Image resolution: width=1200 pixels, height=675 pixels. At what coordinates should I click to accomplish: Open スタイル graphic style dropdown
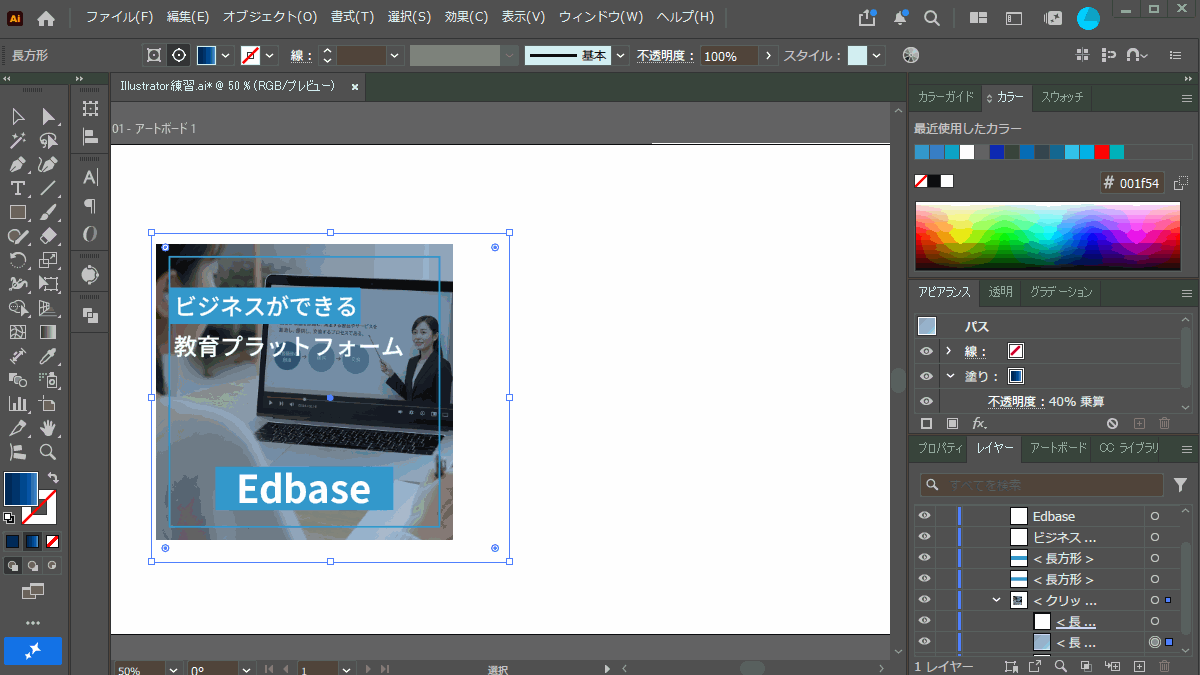click(x=877, y=56)
